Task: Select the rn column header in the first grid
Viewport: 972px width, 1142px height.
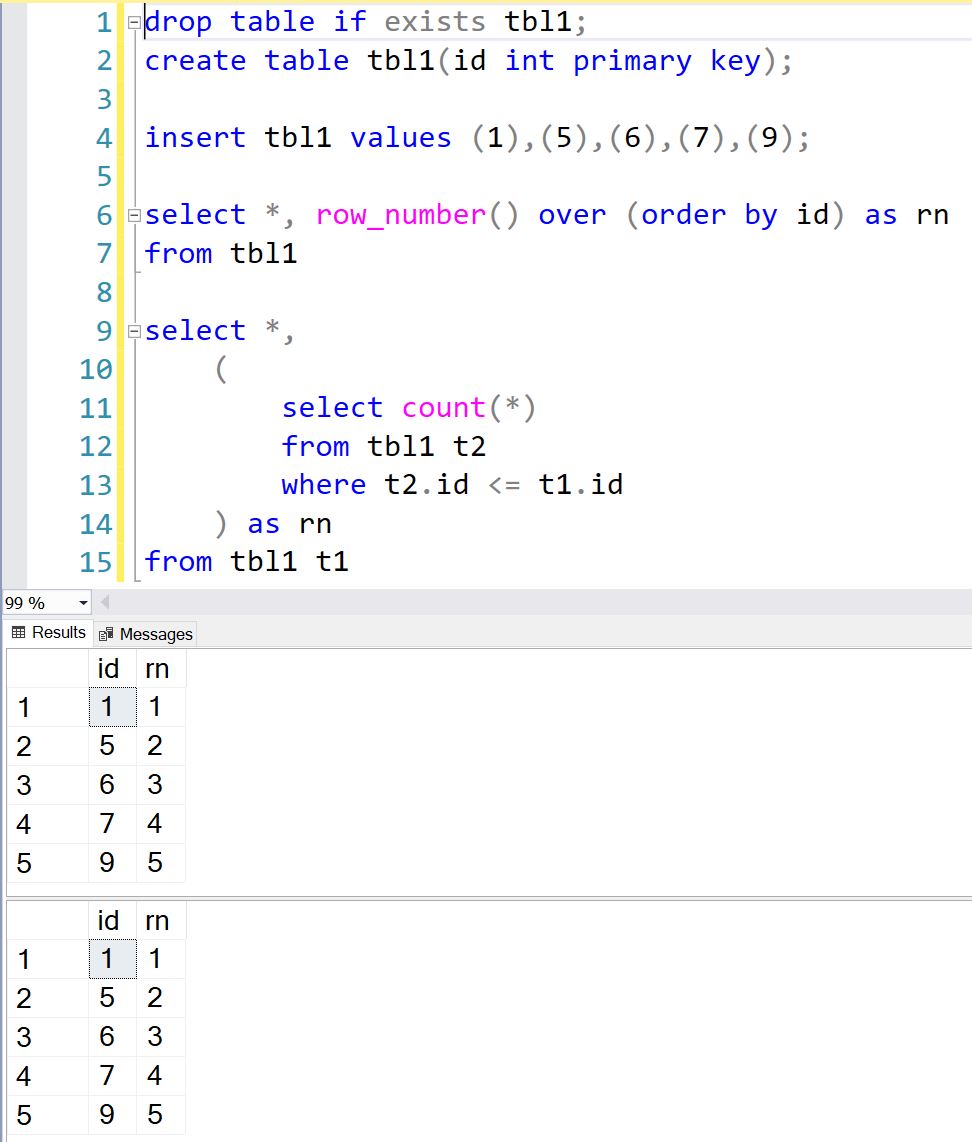Action: (x=158, y=669)
